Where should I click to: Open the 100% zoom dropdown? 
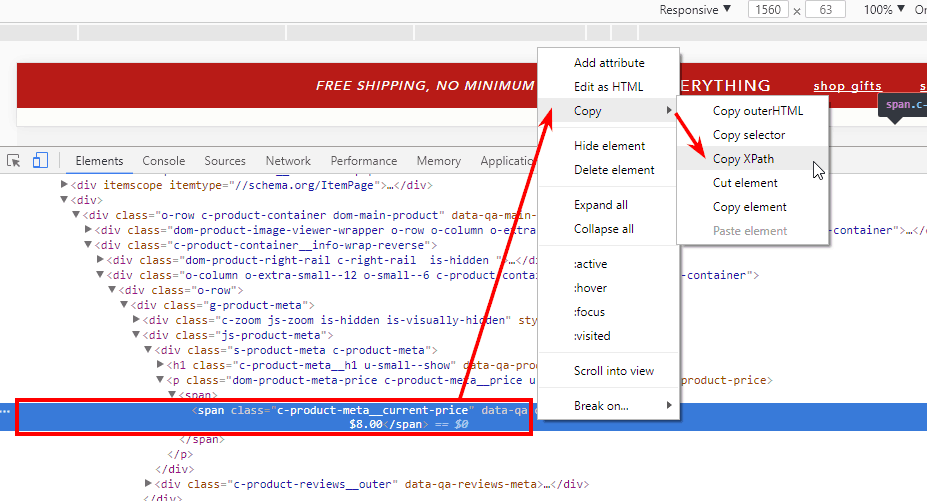pyautogui.click(x=884, y=10)
